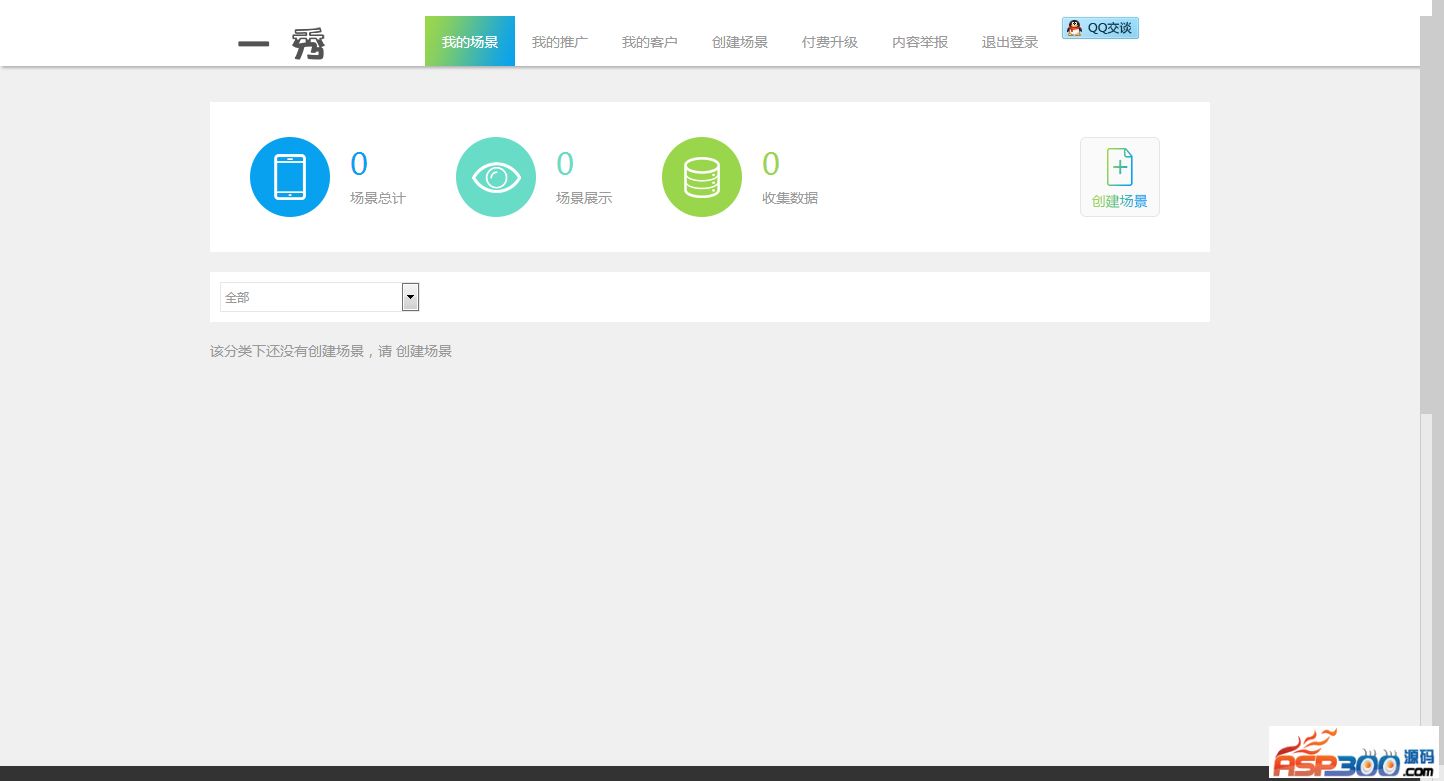
Task: Click the 收集数据 label
Action: 790,198
